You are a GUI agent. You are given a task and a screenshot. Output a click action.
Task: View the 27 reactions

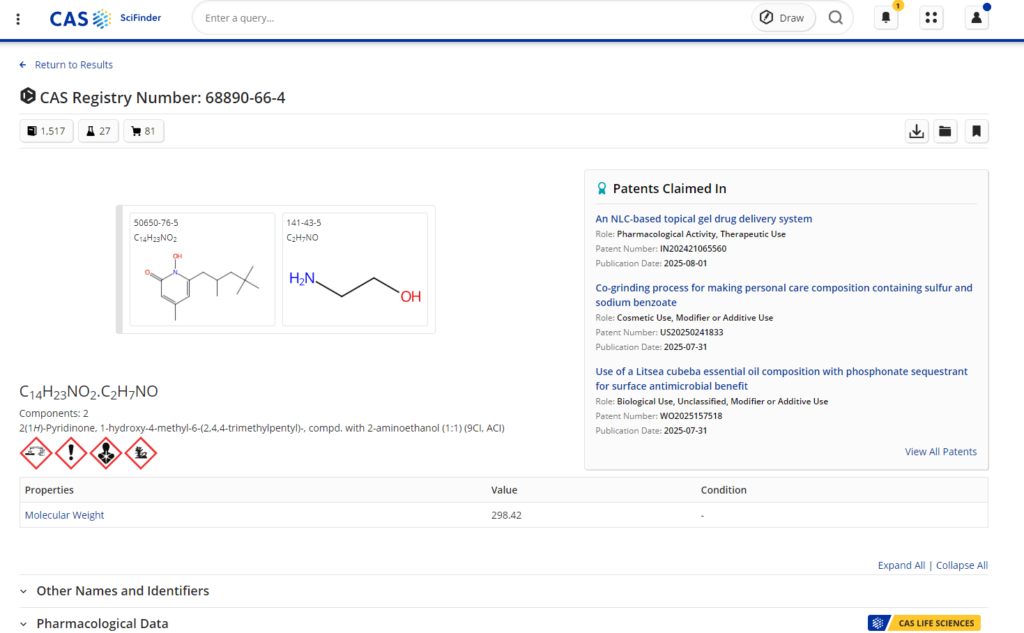click(98, 131)
